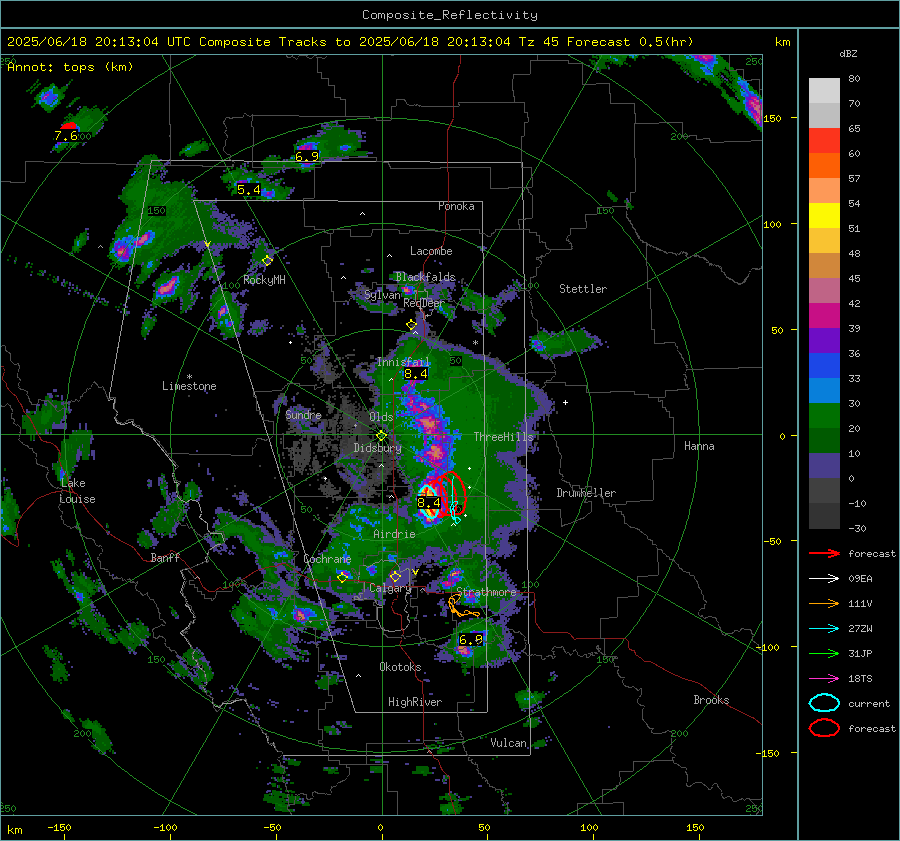Click the cyan 27ZW arrow legend icon
Viewport: 900px width, 841px height.
(824, 629)
